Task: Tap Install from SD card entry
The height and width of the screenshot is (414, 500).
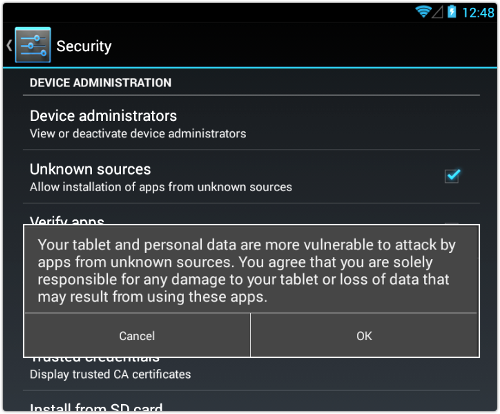Action: [x=96, y=406]
